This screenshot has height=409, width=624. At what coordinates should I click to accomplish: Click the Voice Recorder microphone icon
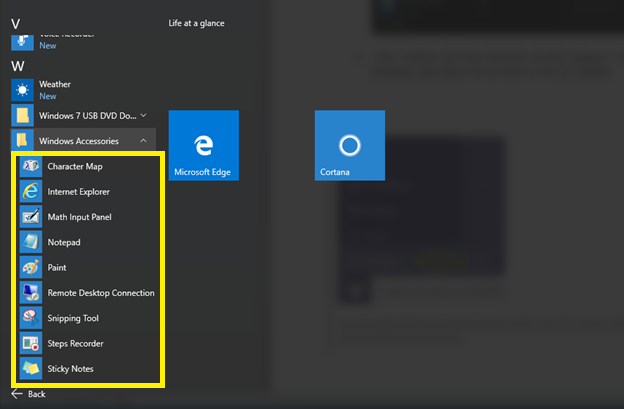click(22, 43)
